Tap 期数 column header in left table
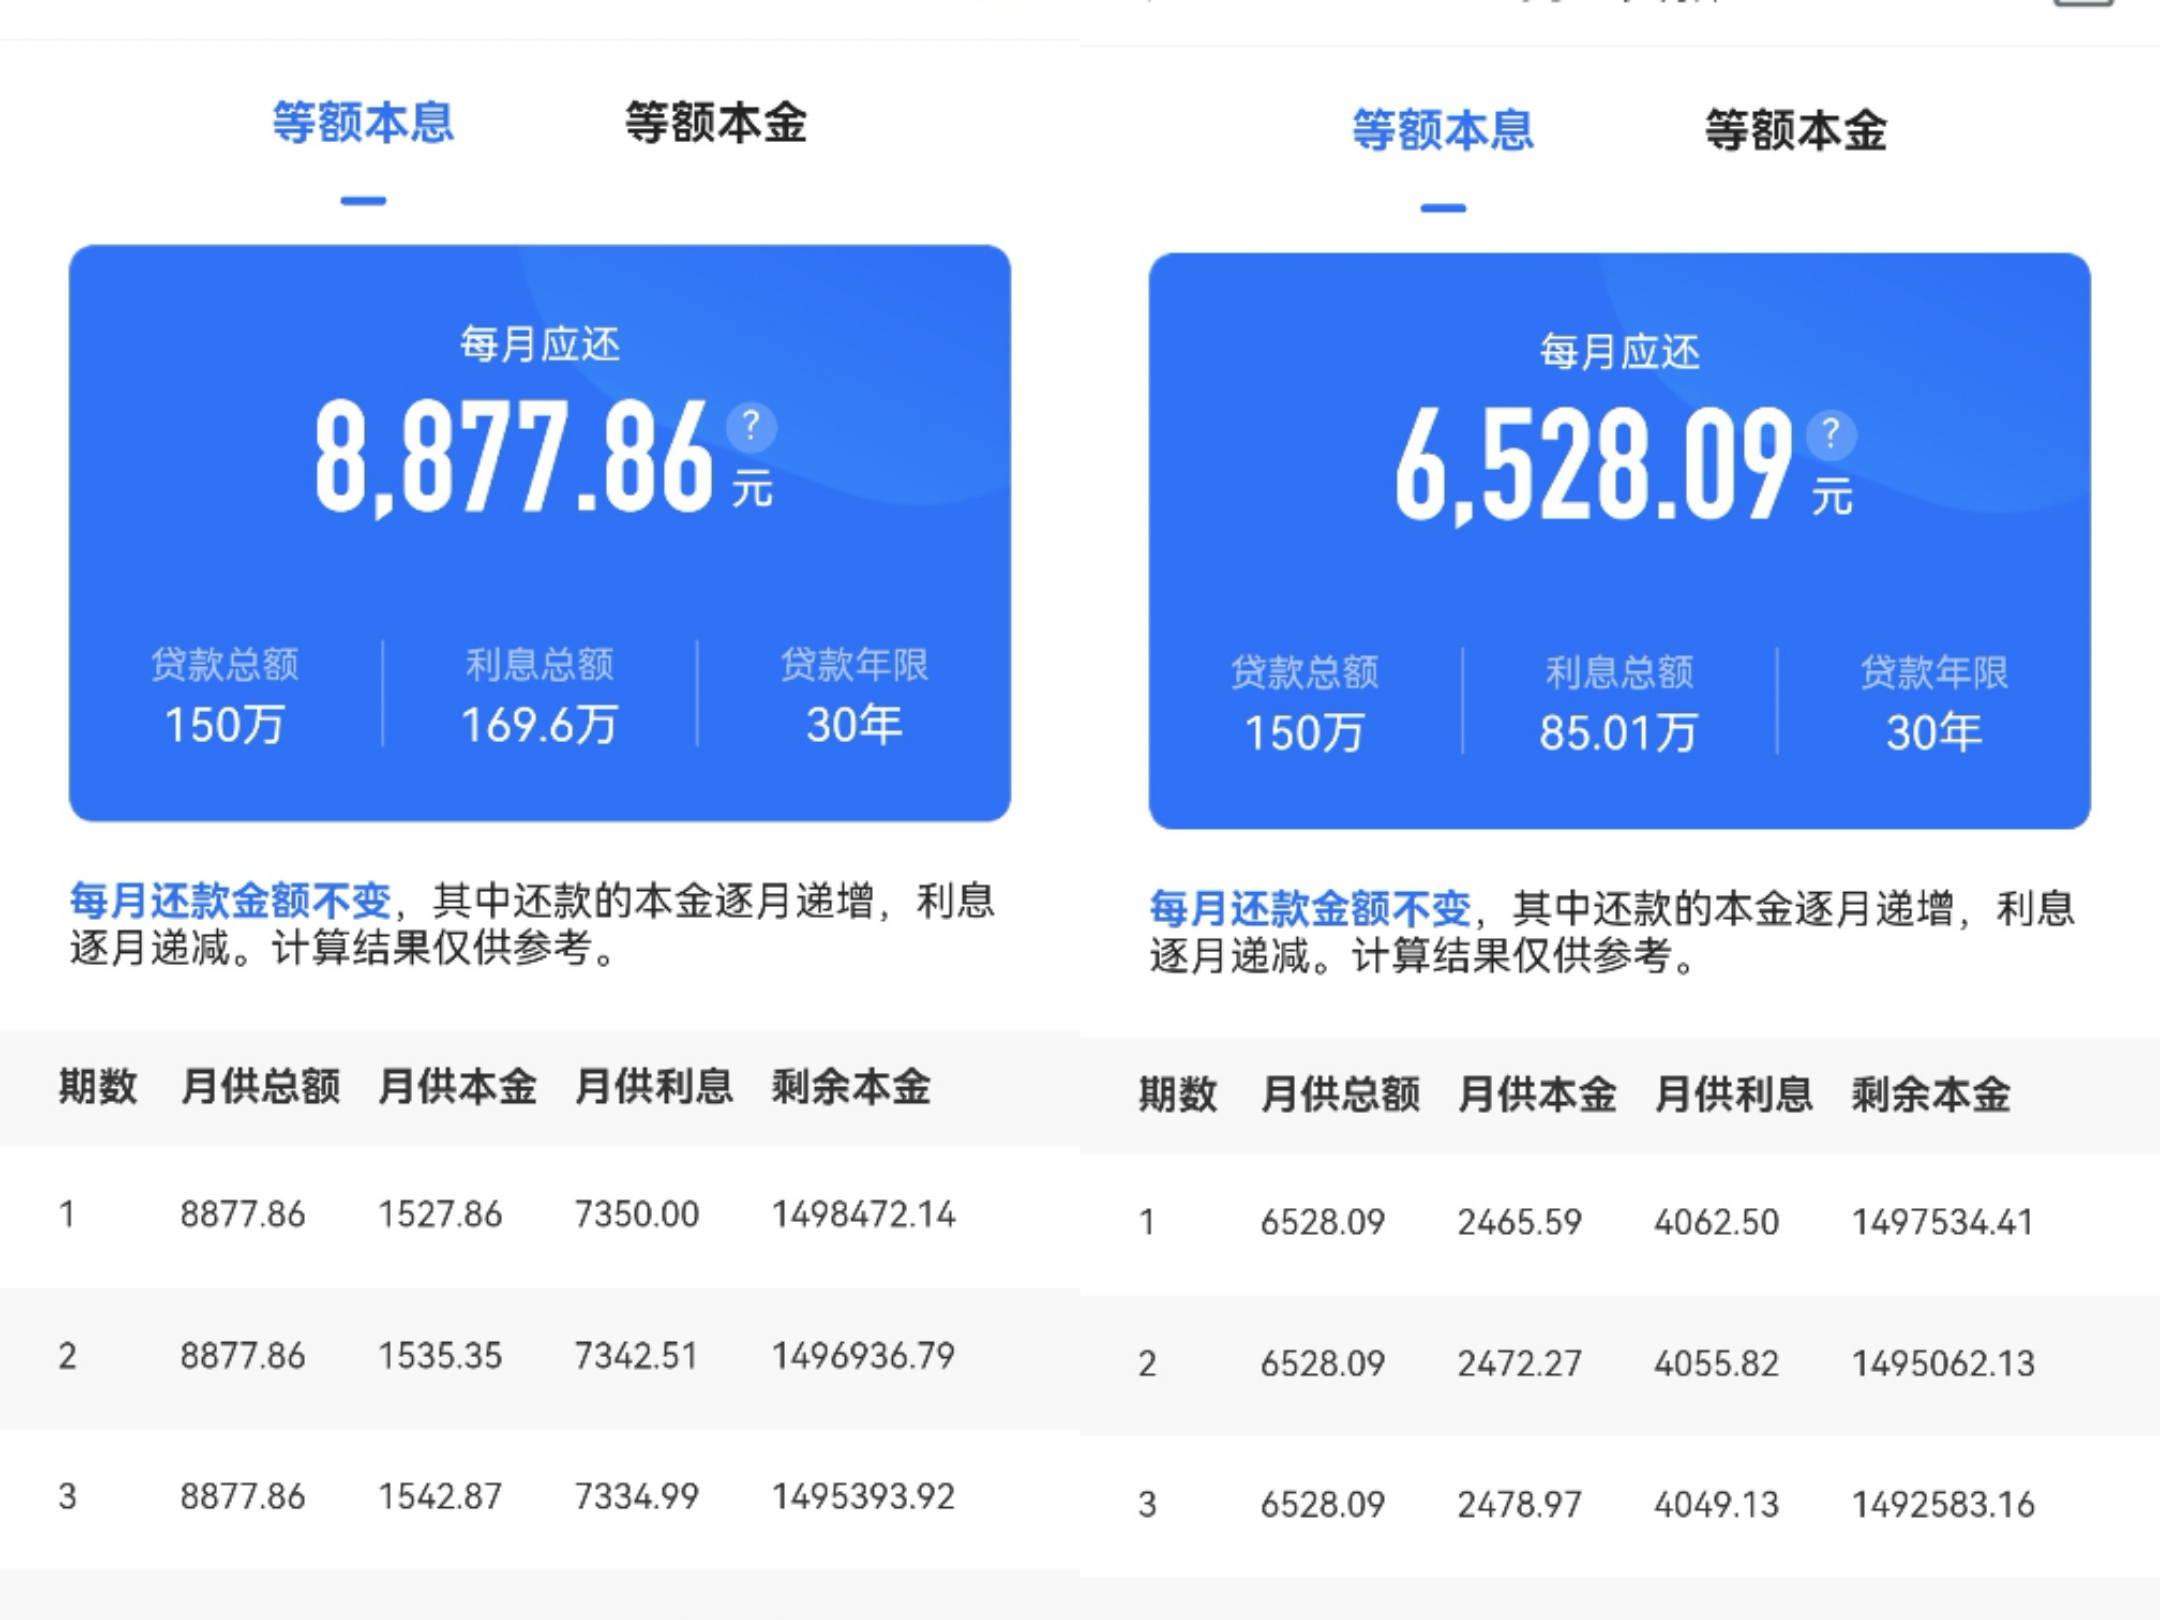Viewport: 2160px width, 1620px height. tap(98, 1086)
